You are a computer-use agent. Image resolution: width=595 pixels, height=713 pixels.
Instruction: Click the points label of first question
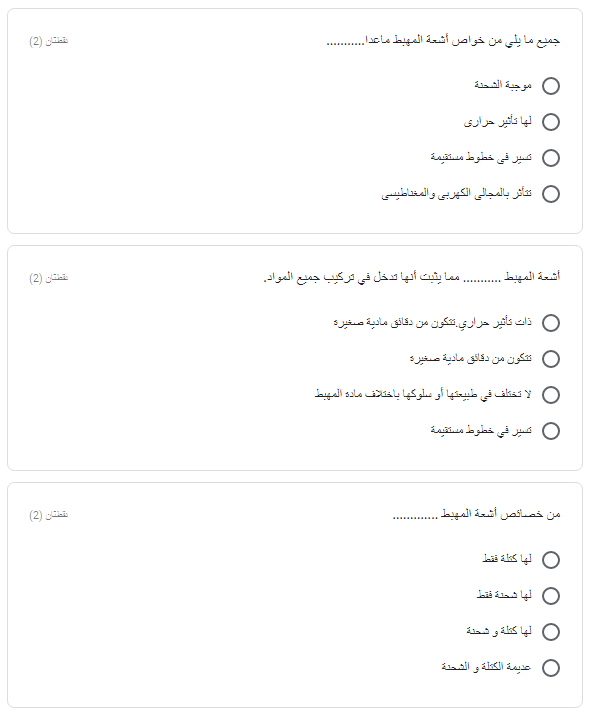point(49,41)
